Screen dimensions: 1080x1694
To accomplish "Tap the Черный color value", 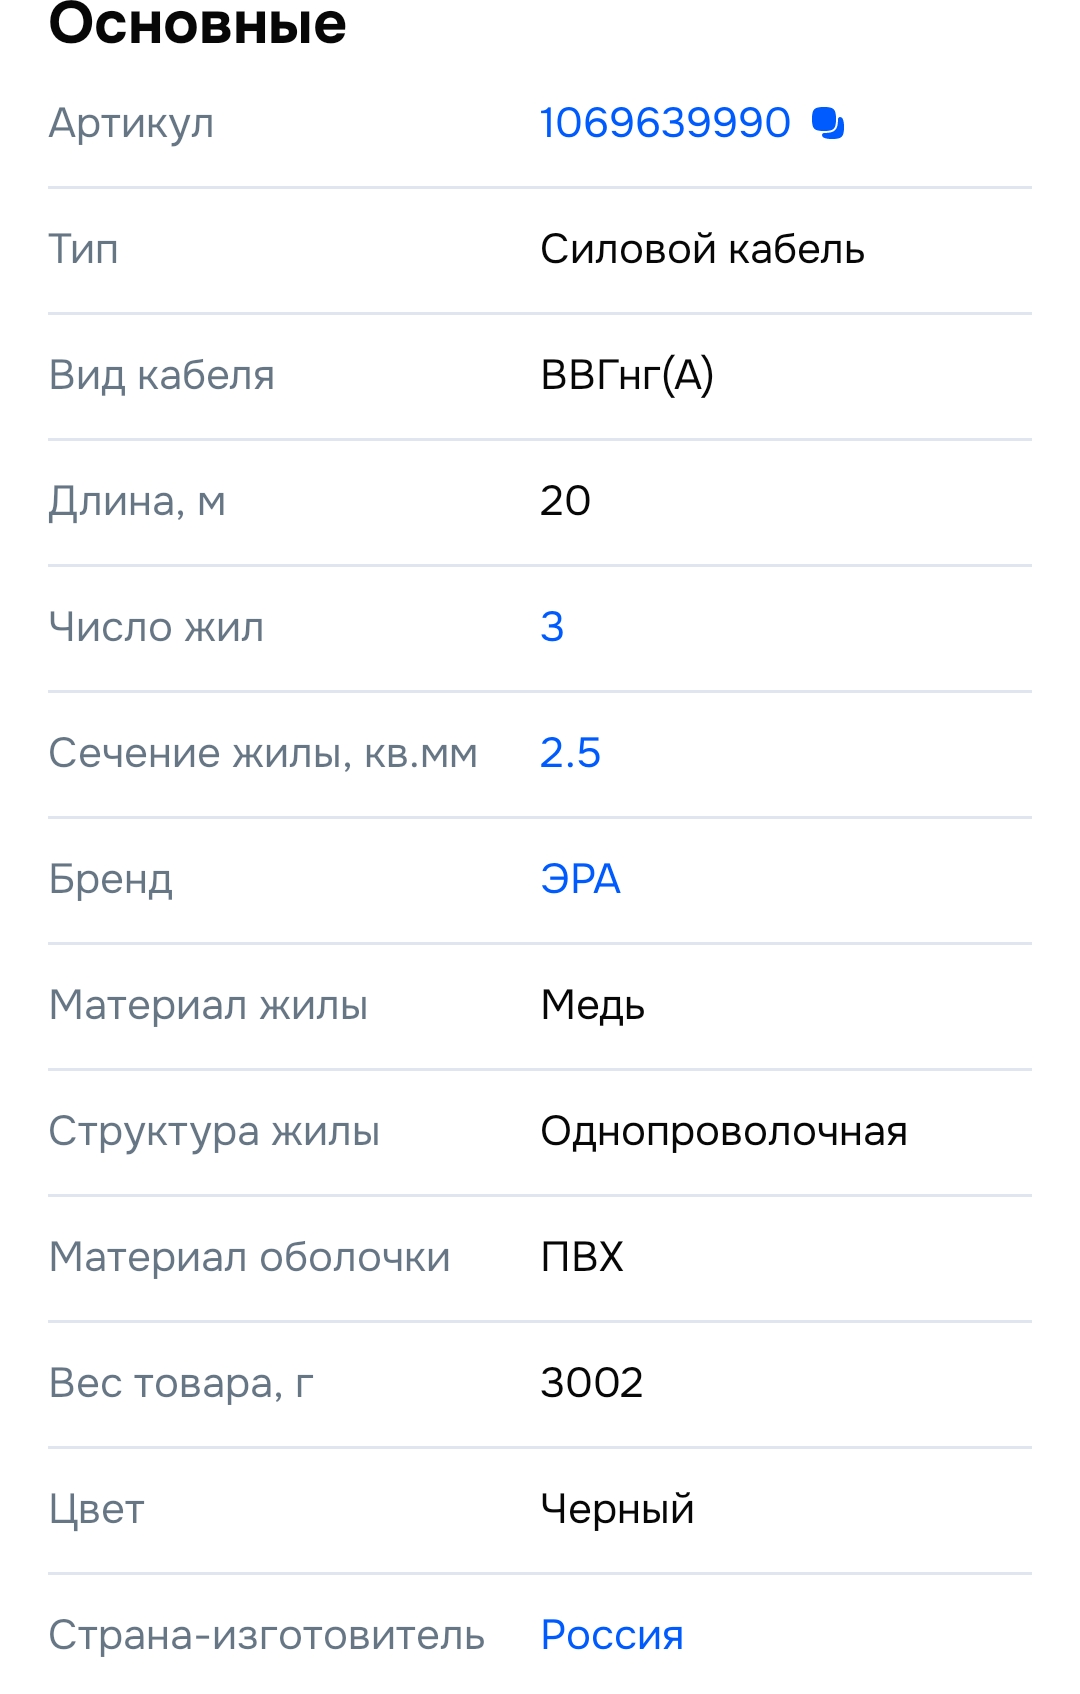I will point(617,1509).
